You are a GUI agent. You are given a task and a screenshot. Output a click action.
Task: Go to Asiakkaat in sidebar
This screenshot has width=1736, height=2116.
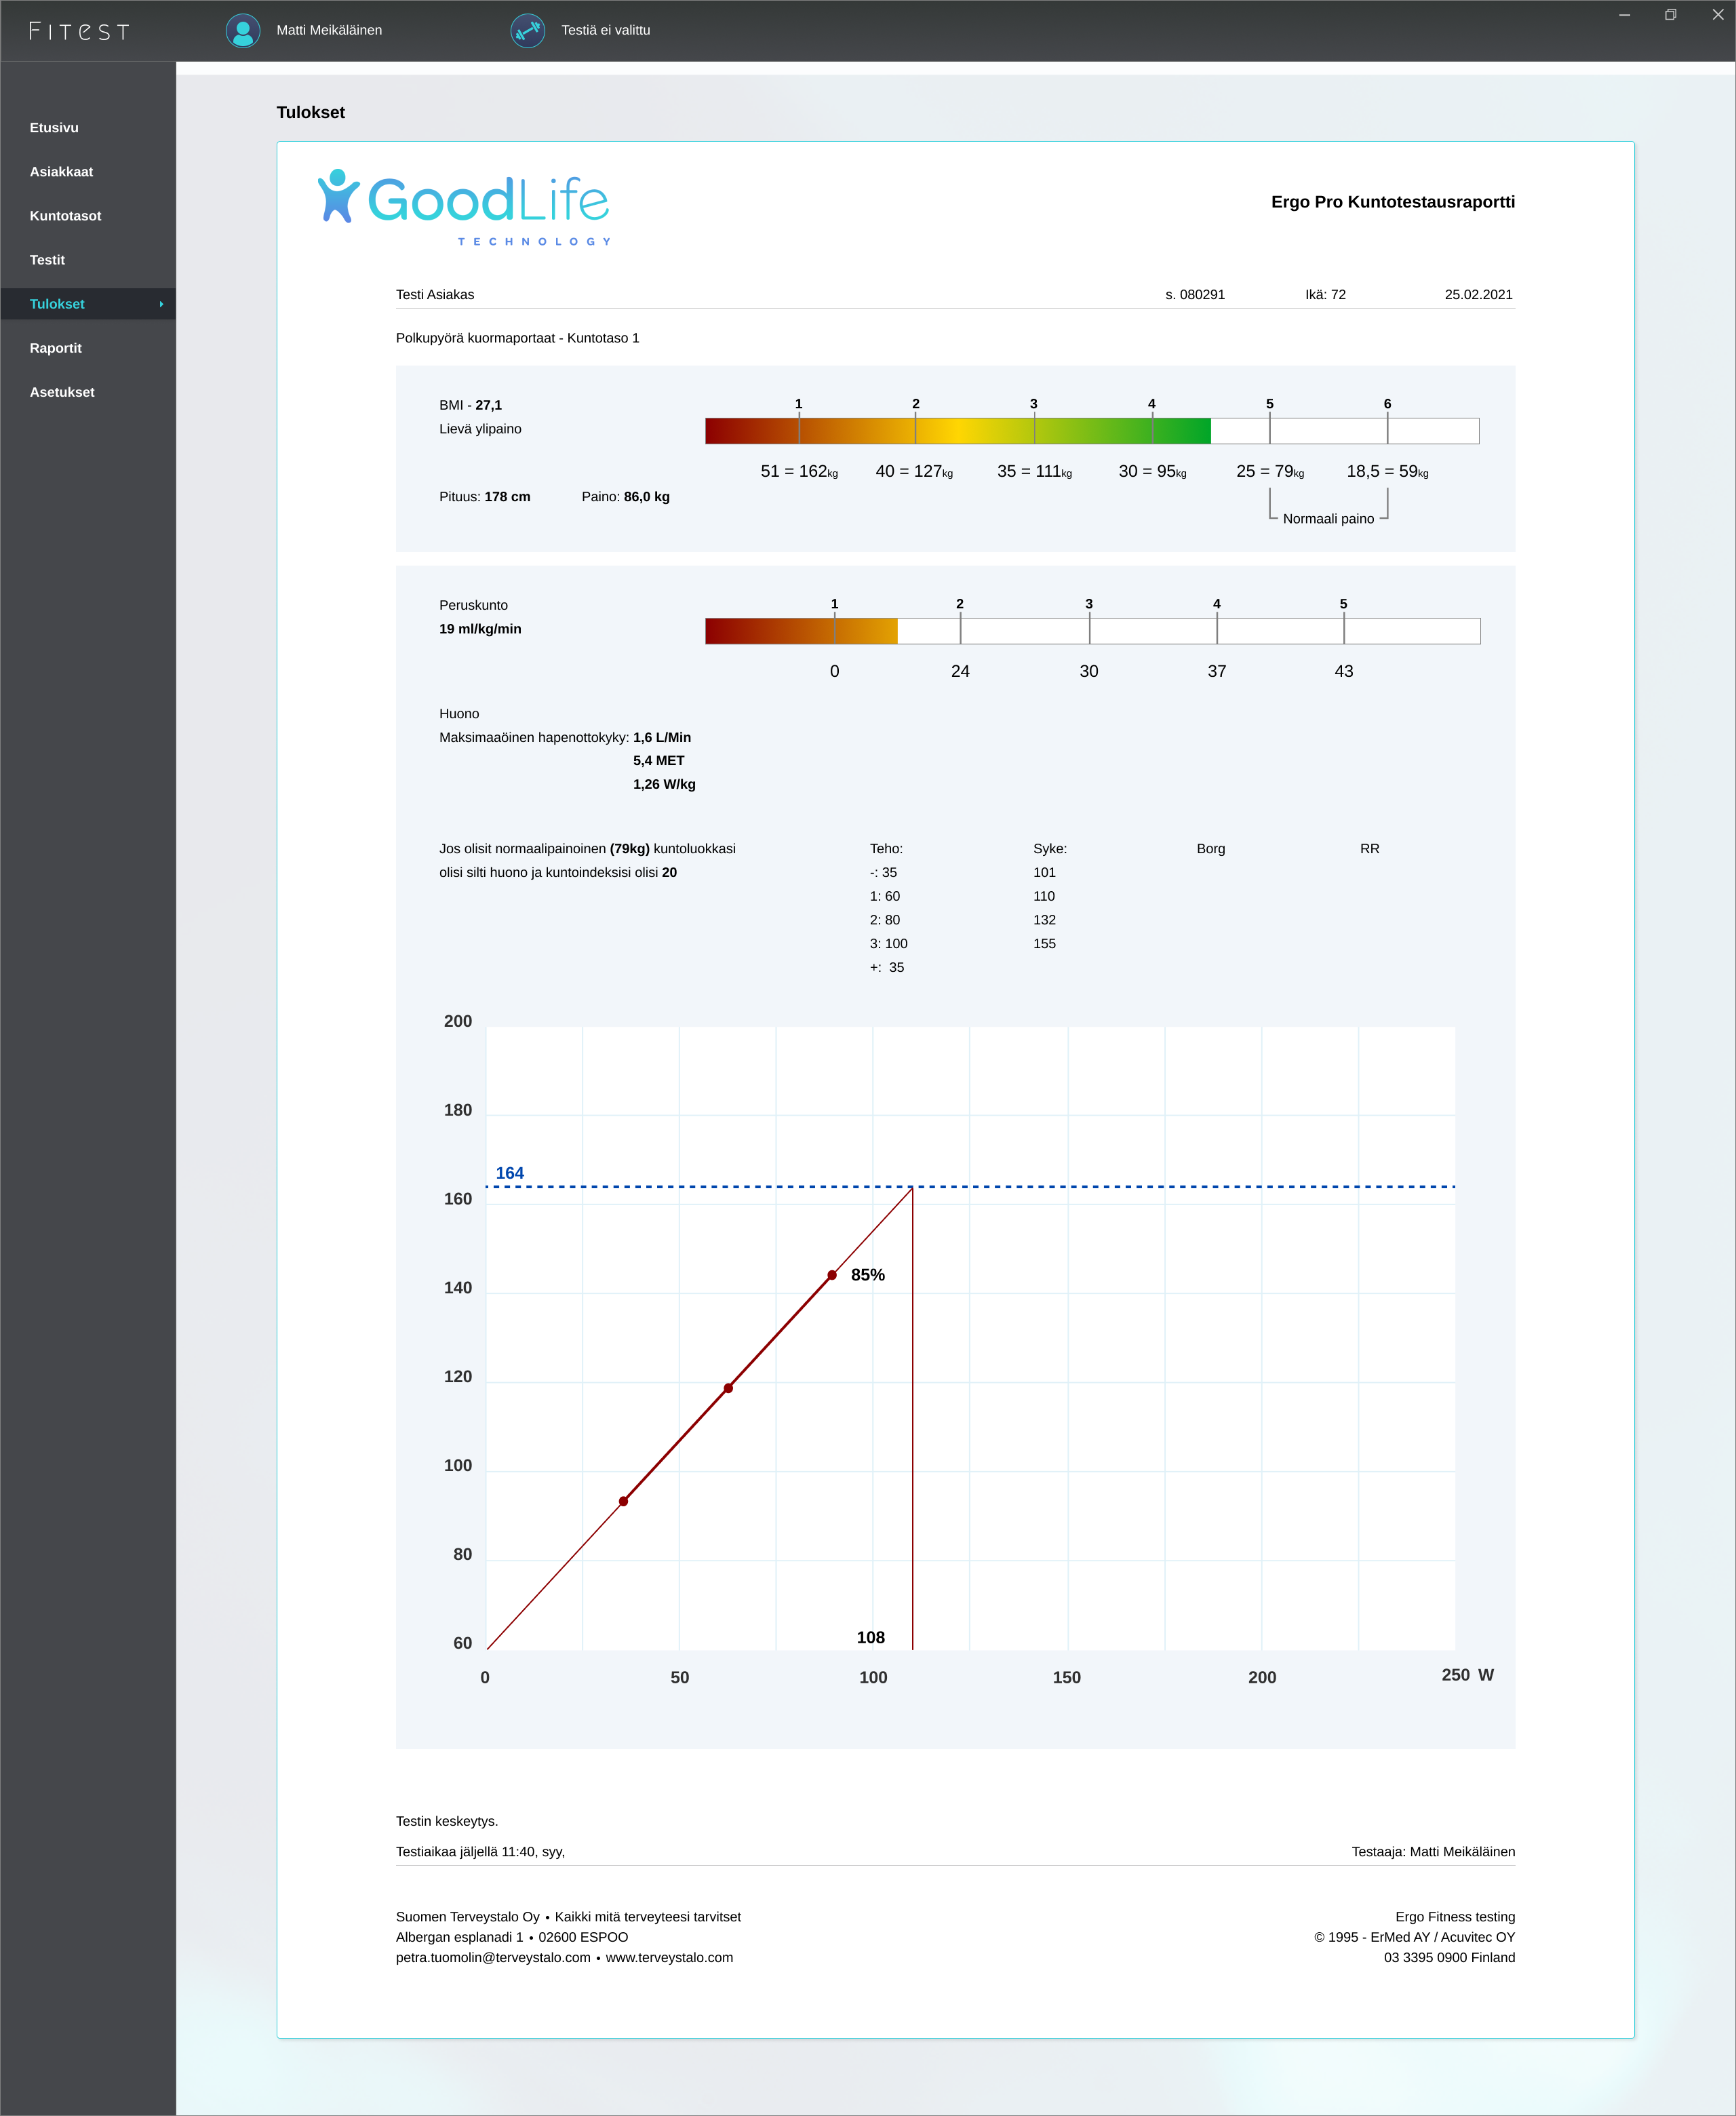click(61, 171)
